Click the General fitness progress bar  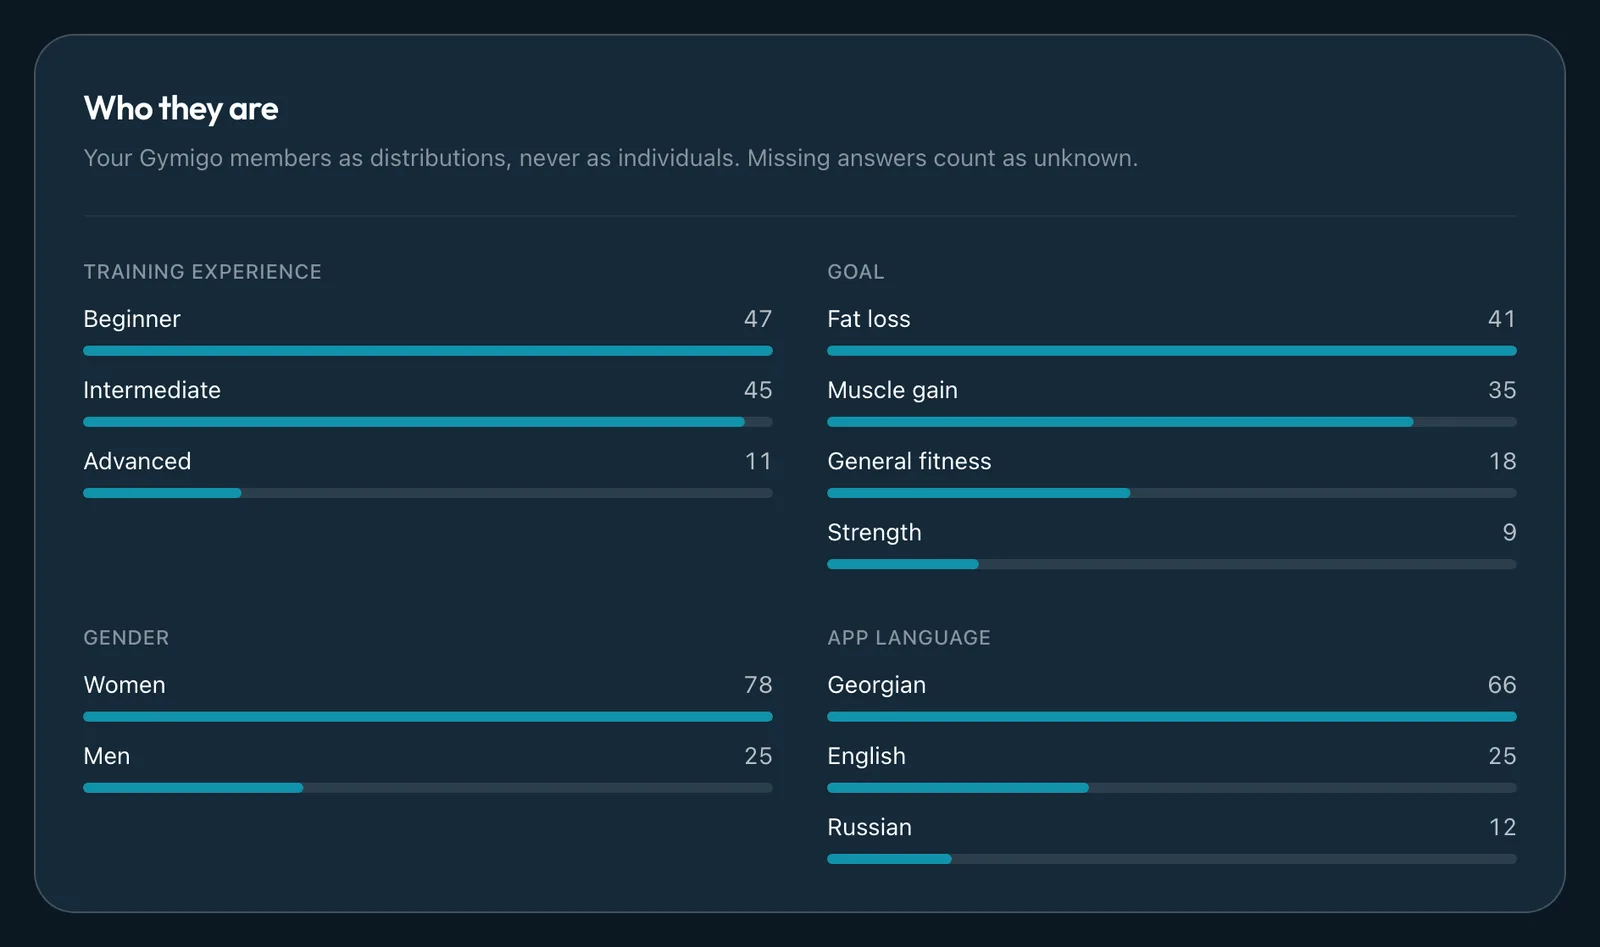click(1172, 493)
